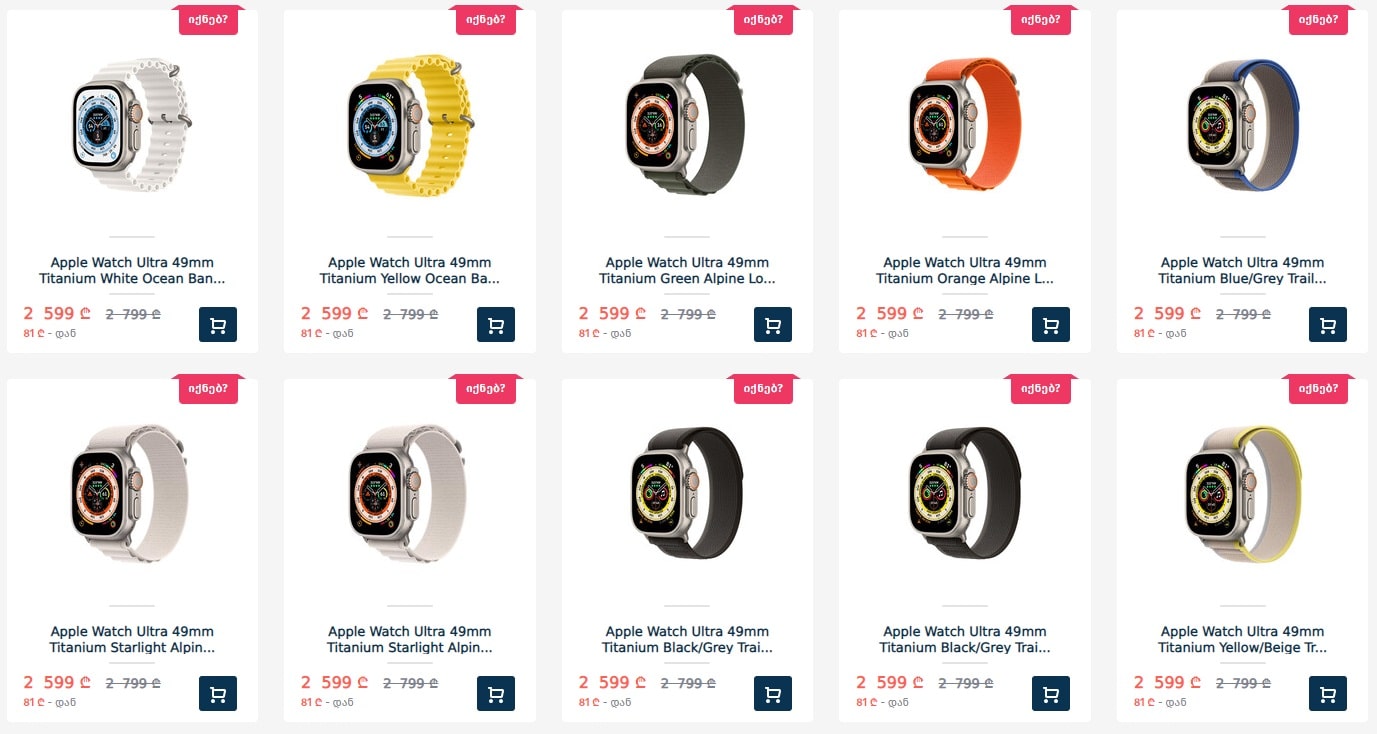The height and width of the screenshot is (734, 1377).
Task: Add Yellow/Beige Trail watch to cart
Action: [x=1328, y=694]
